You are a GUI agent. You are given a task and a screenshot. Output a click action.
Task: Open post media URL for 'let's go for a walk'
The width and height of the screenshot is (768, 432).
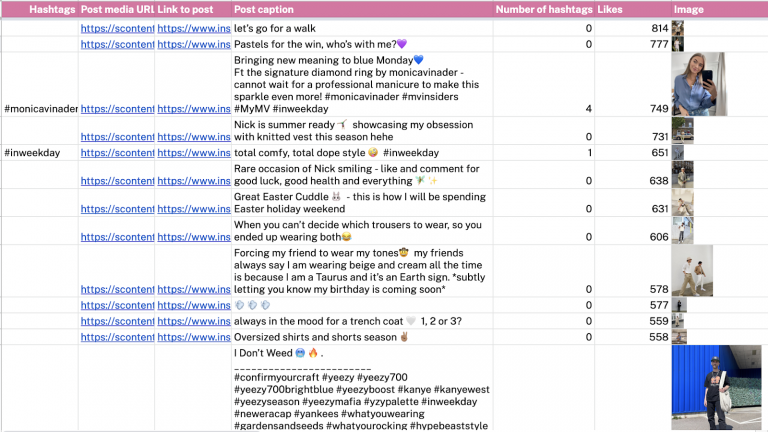point(116,29)
